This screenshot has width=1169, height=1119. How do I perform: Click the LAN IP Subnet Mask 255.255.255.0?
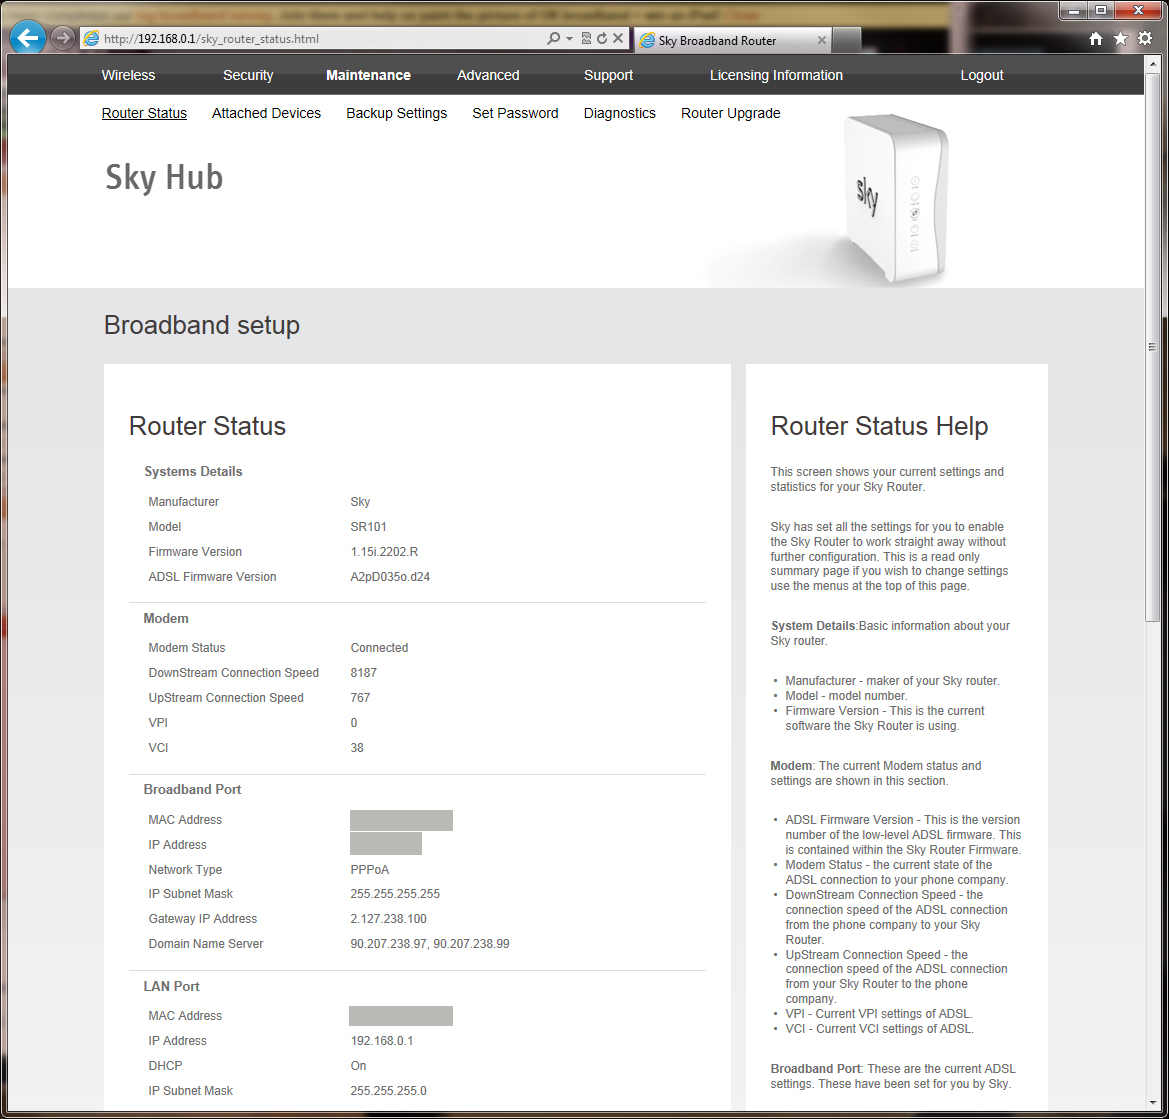[388, 1091]
